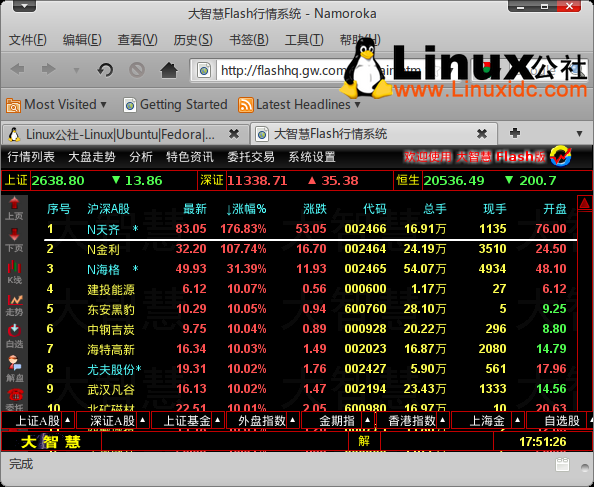Viewport: 594px width, 487px height.
Task: Open the 查看(V) menu
Action: click(x=138, y=40)
